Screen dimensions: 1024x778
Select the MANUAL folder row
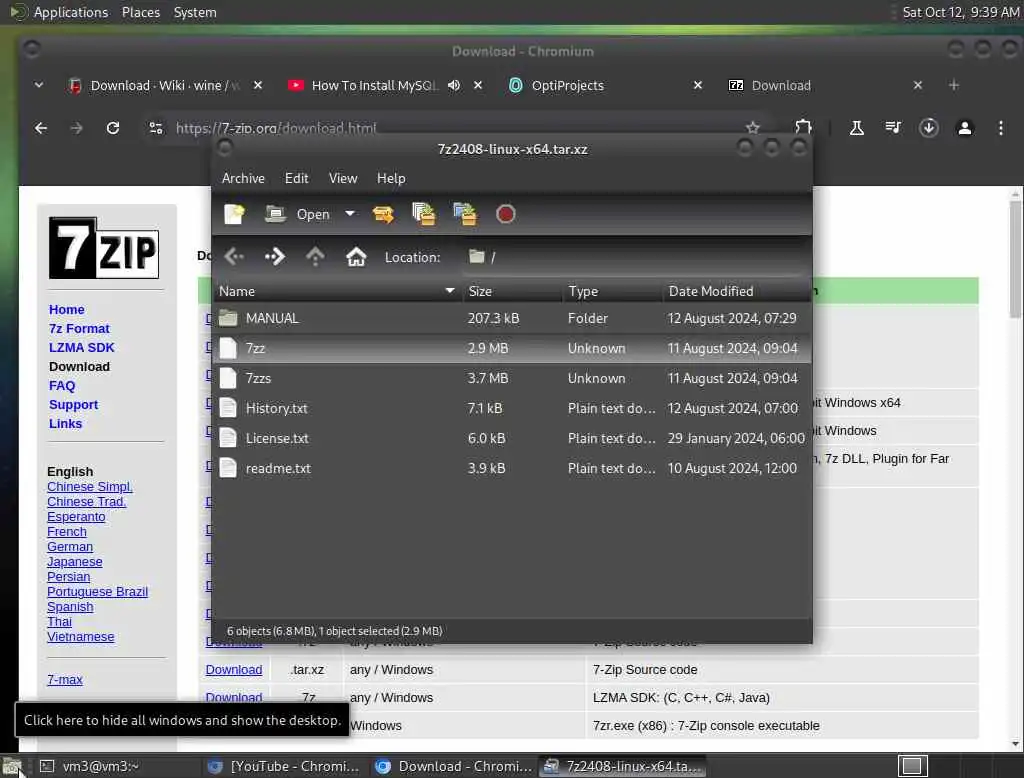coord(512,319)
